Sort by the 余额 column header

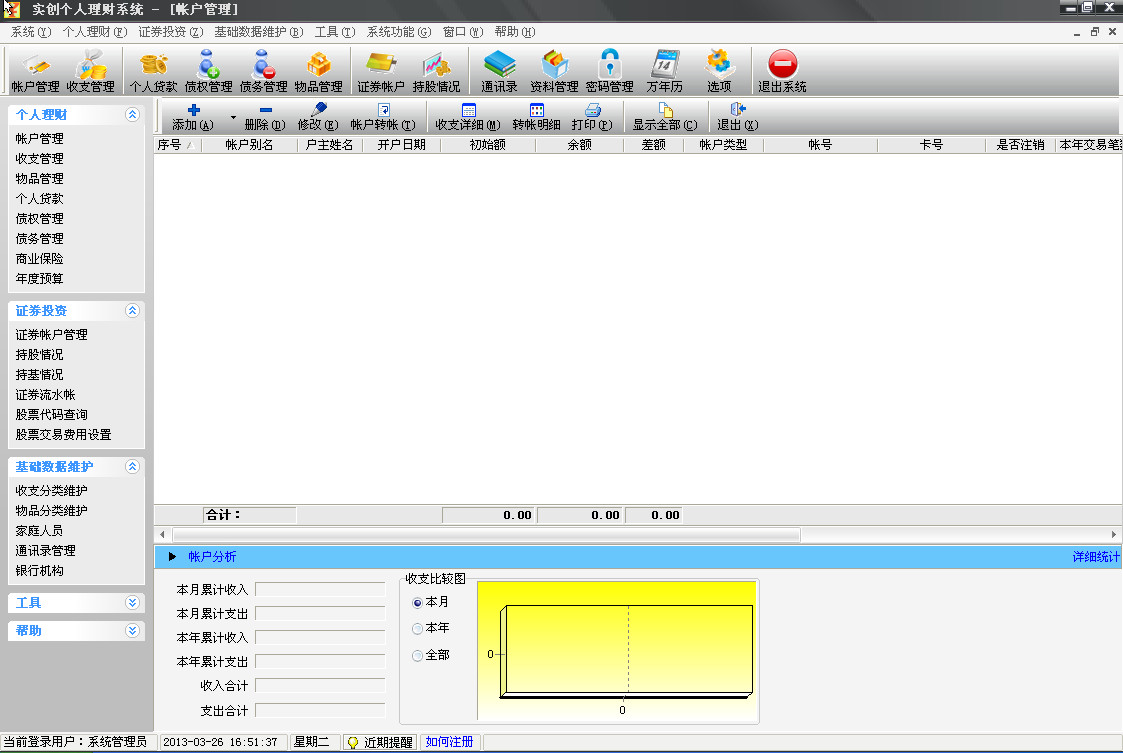(x=579, y=145)
